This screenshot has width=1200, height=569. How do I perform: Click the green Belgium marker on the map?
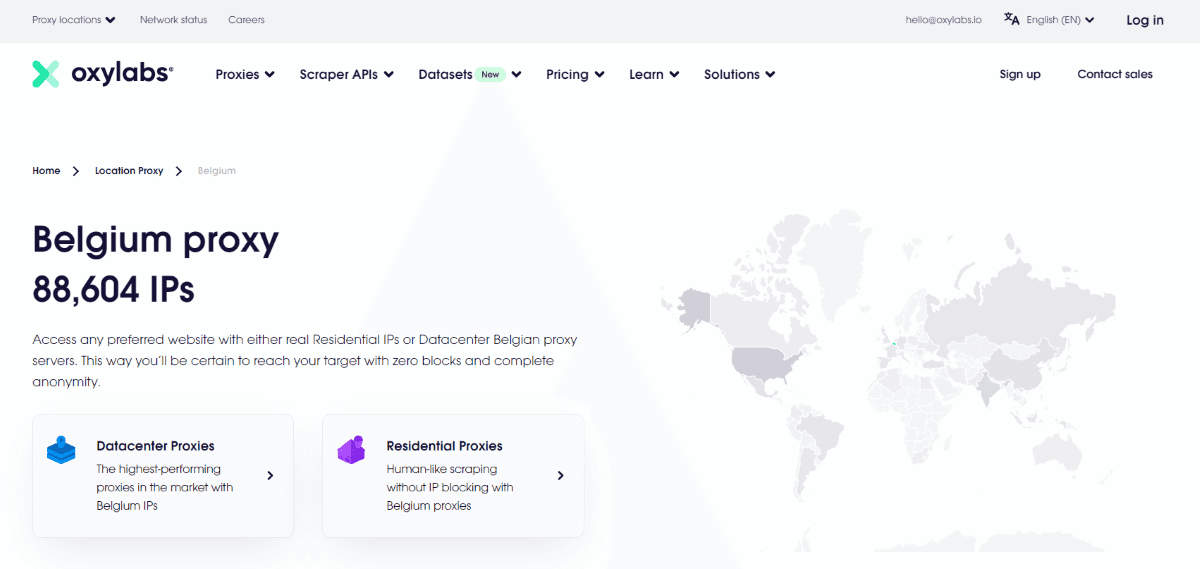894,343
